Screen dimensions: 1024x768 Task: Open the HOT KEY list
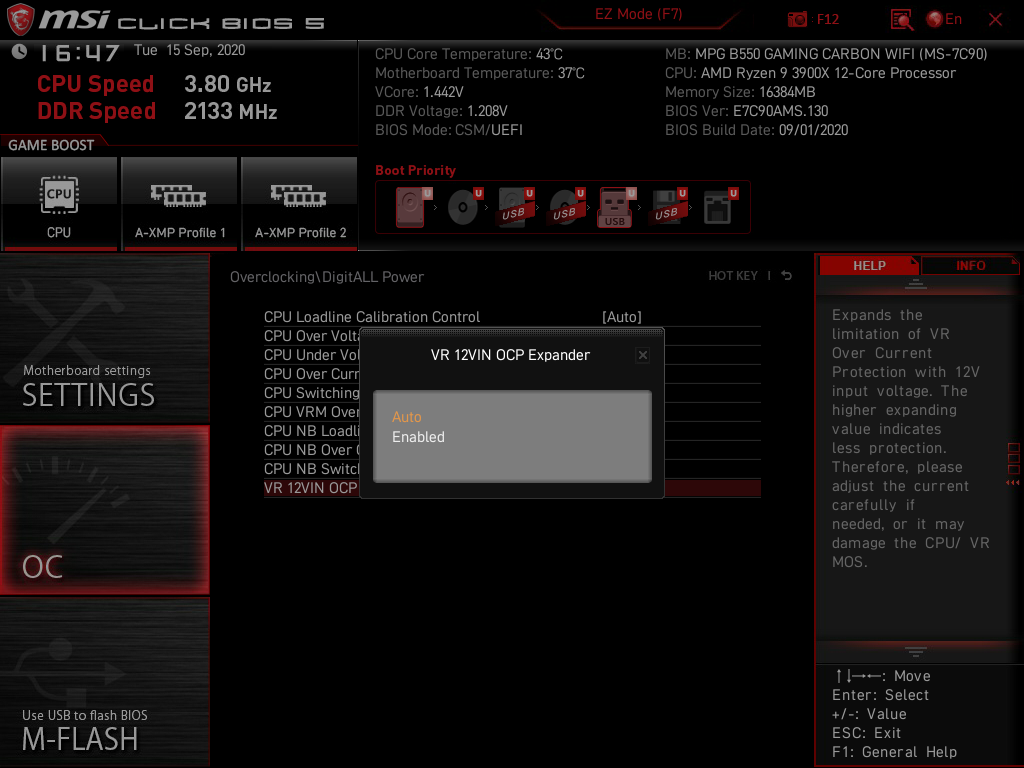click(x=733, y=276)
